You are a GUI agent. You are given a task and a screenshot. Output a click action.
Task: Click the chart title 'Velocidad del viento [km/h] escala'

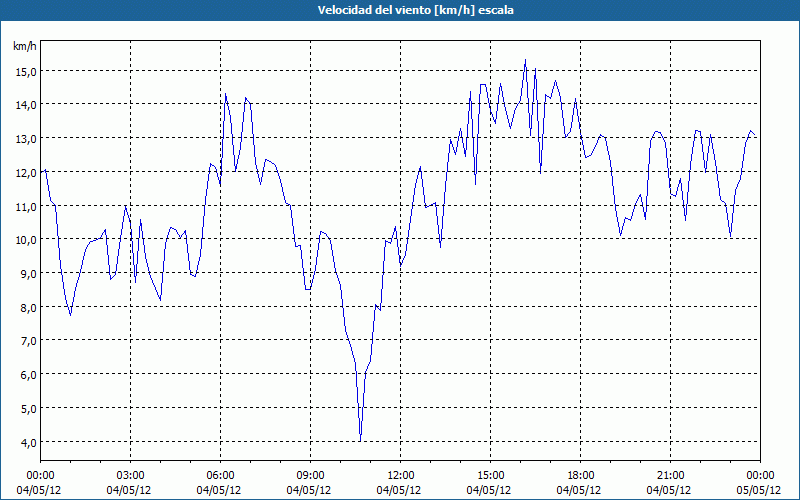(415, 10)
